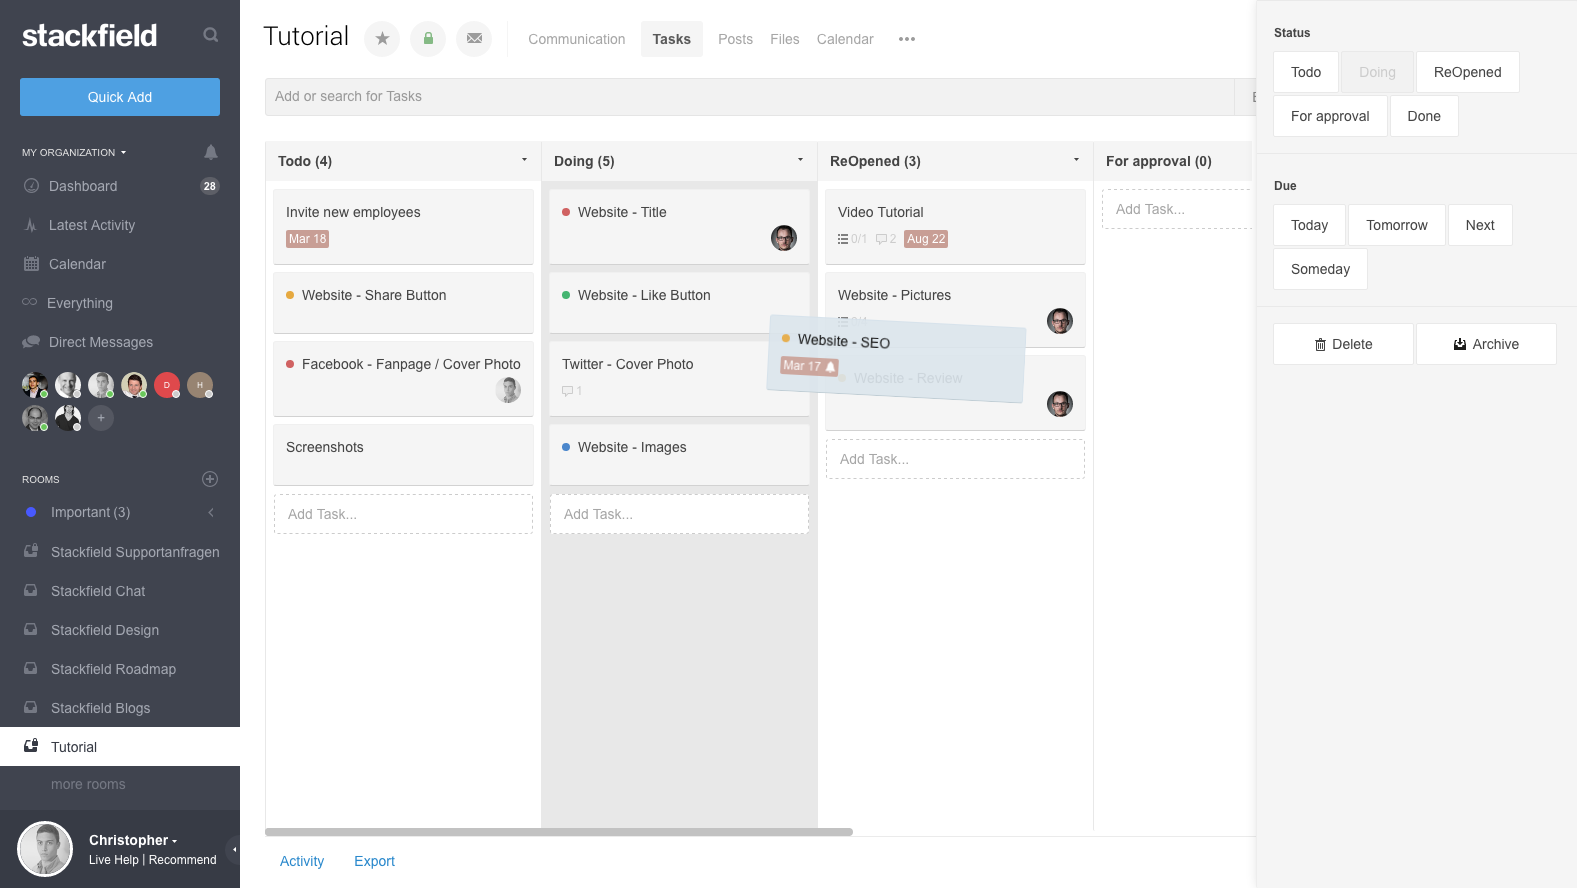Click assignee avatar on Facebook Fanpage card
The image size is (1577, 888).
[x=508, y=390]
